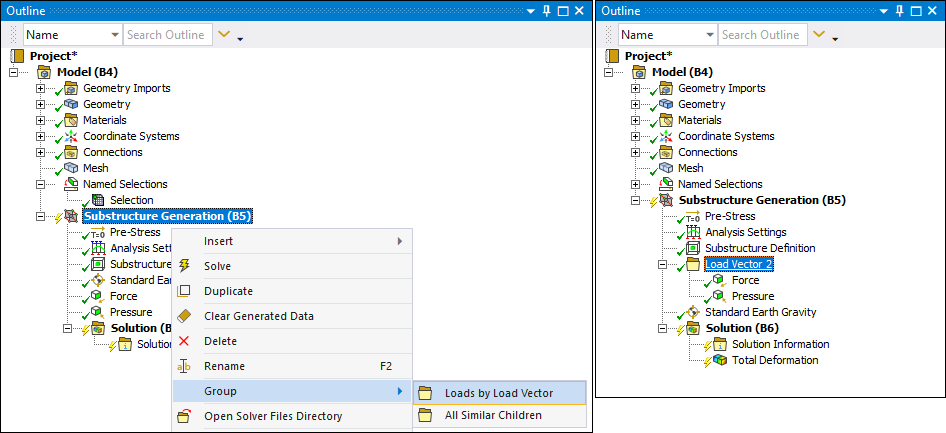Click Load Vector 2 folder icon in right Outline

[693, 264]
